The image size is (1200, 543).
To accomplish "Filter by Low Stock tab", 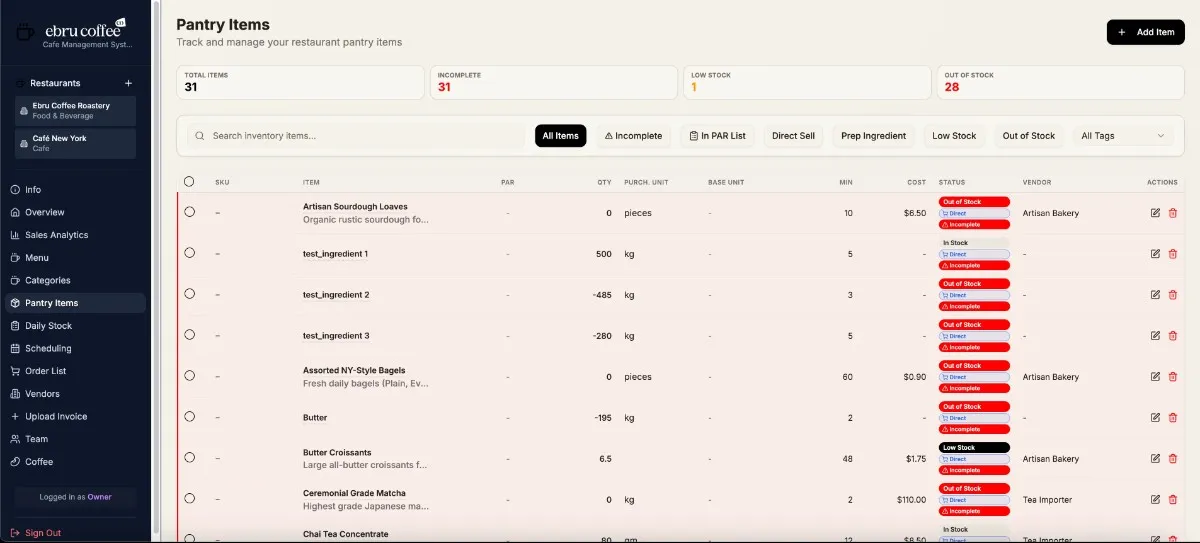I will (953, 136).
